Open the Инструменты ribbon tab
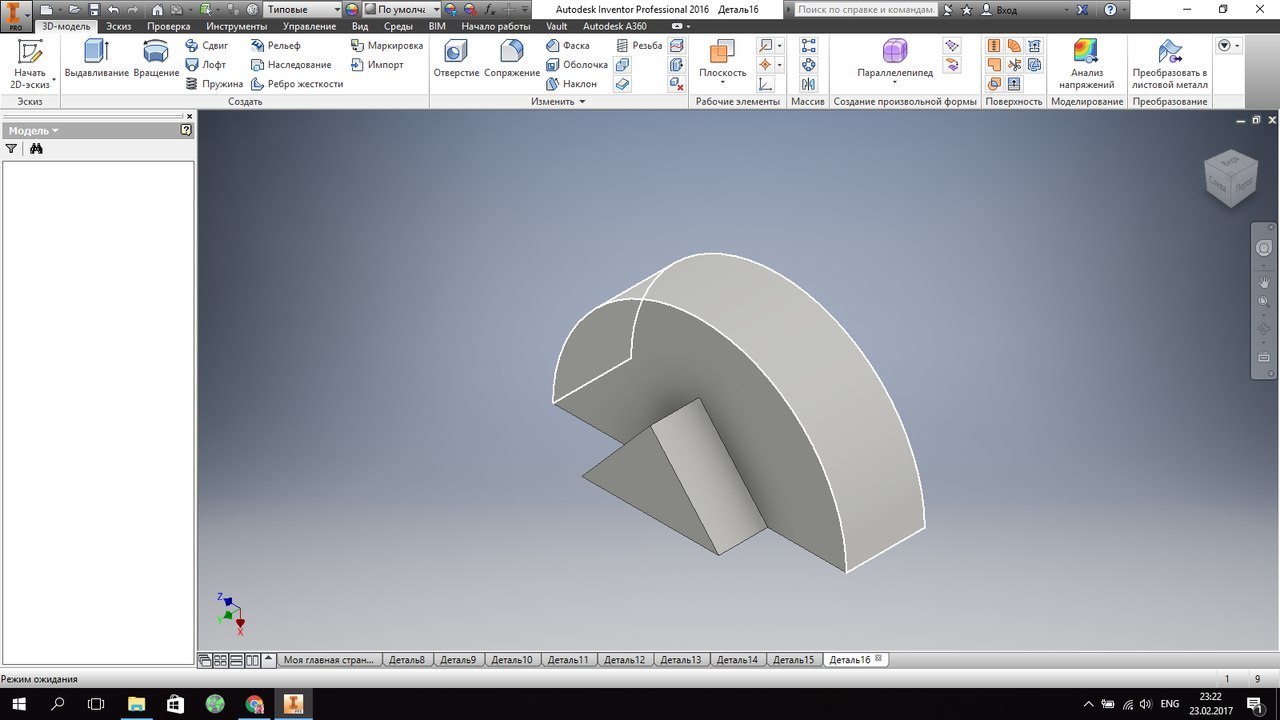 click(x=236, y=26)
